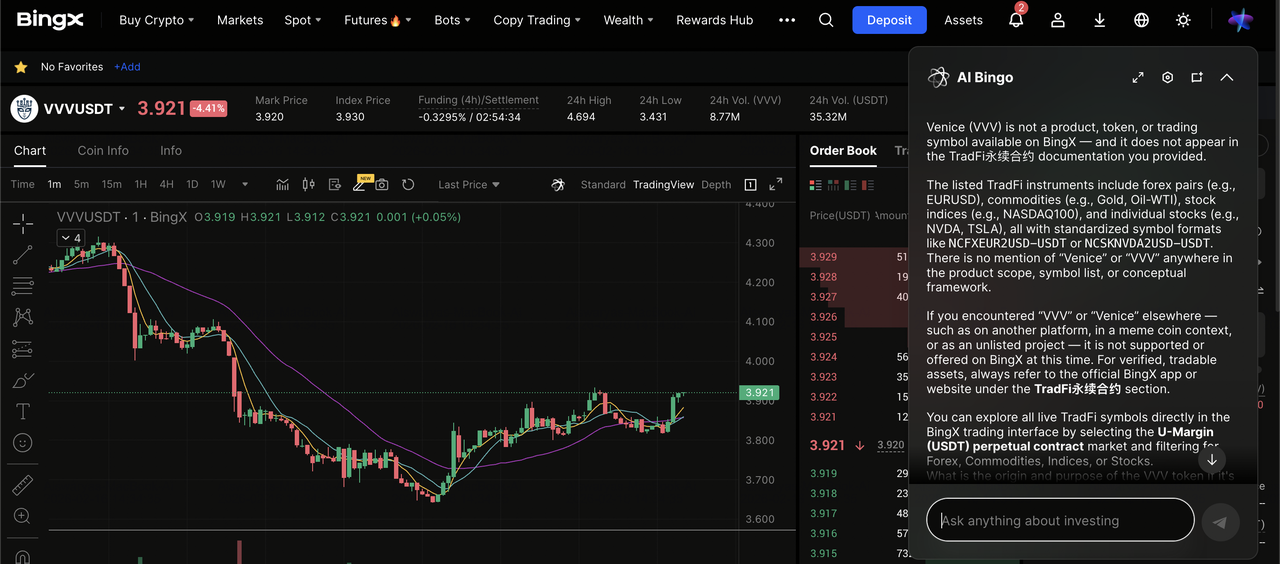Start a new AI Bingo chat
1280x564 pixels.
(x=1196, y=78)
